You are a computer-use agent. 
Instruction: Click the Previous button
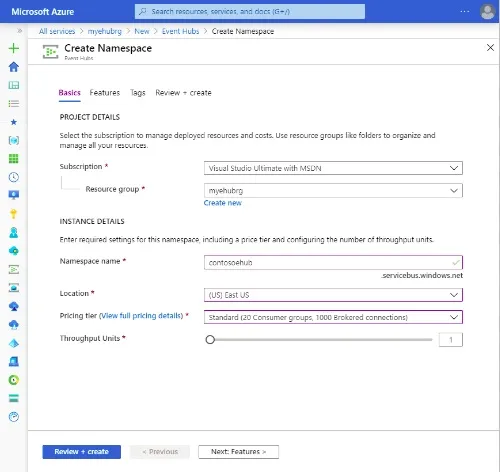(x=160, y=452)
